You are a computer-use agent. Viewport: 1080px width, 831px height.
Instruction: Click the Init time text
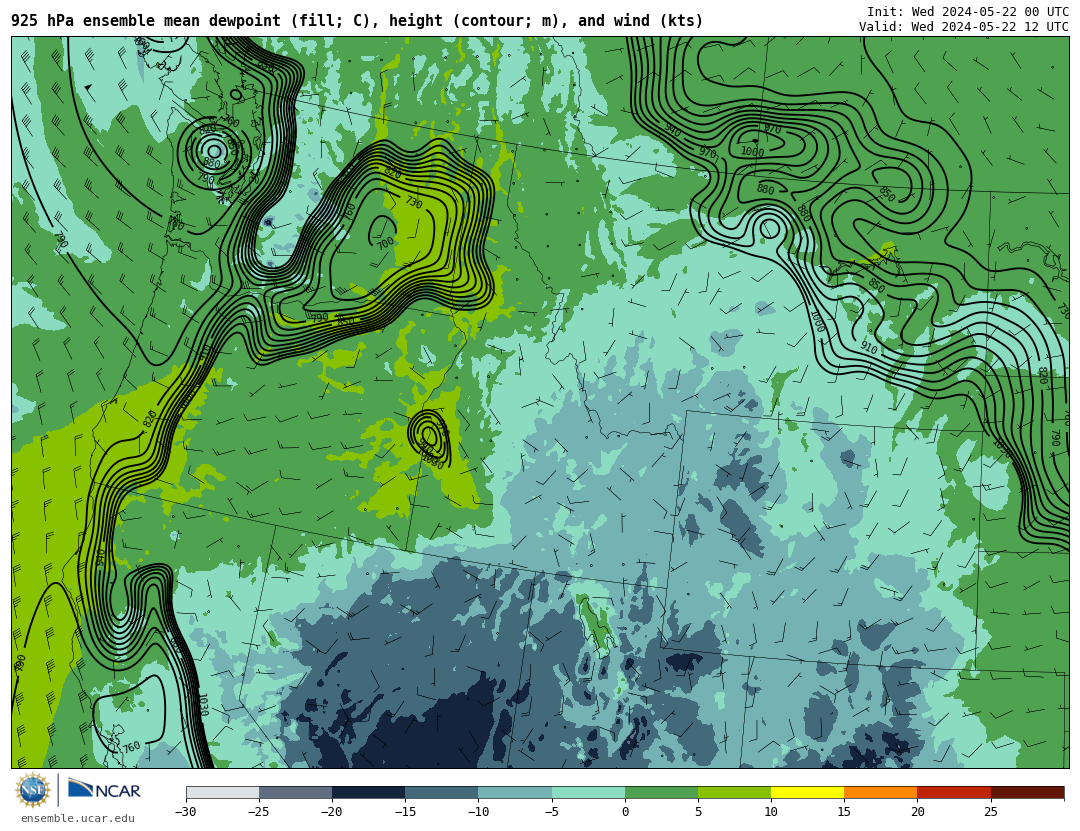[968, 12]
